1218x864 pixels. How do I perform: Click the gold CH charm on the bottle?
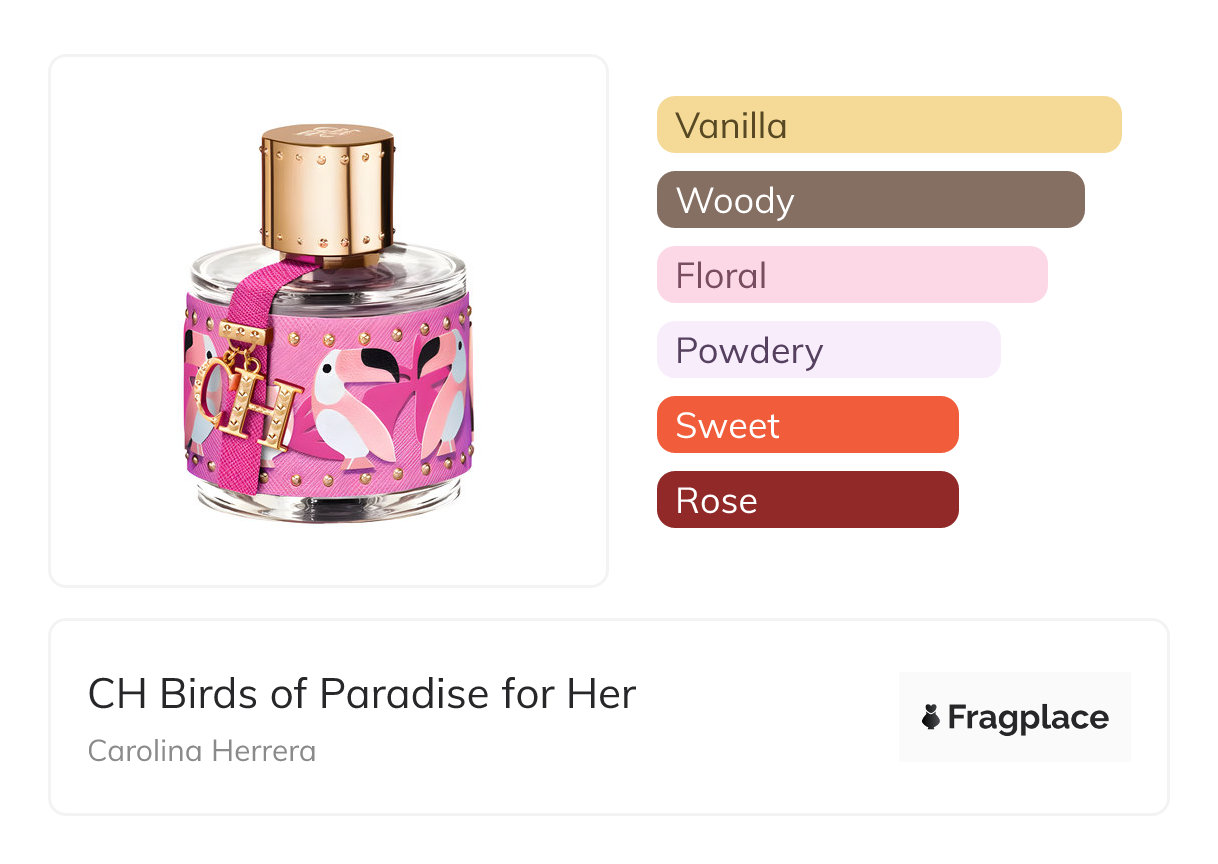[x=245, y=400]
